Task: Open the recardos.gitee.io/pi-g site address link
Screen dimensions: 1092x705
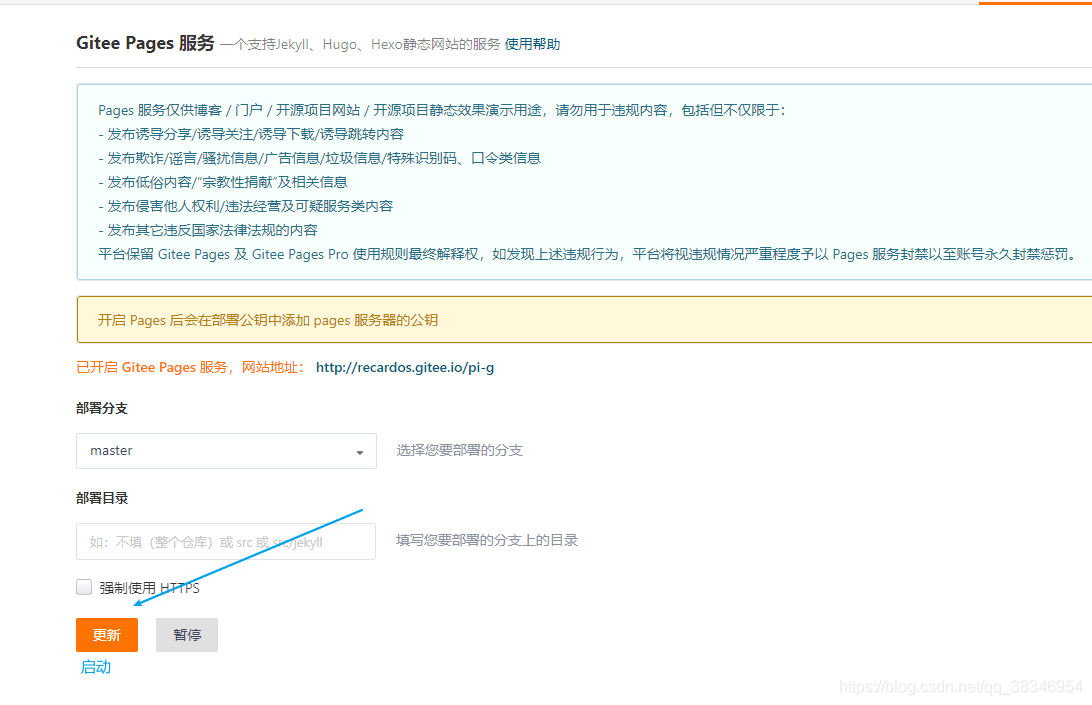Action: (x=405, y=367)
